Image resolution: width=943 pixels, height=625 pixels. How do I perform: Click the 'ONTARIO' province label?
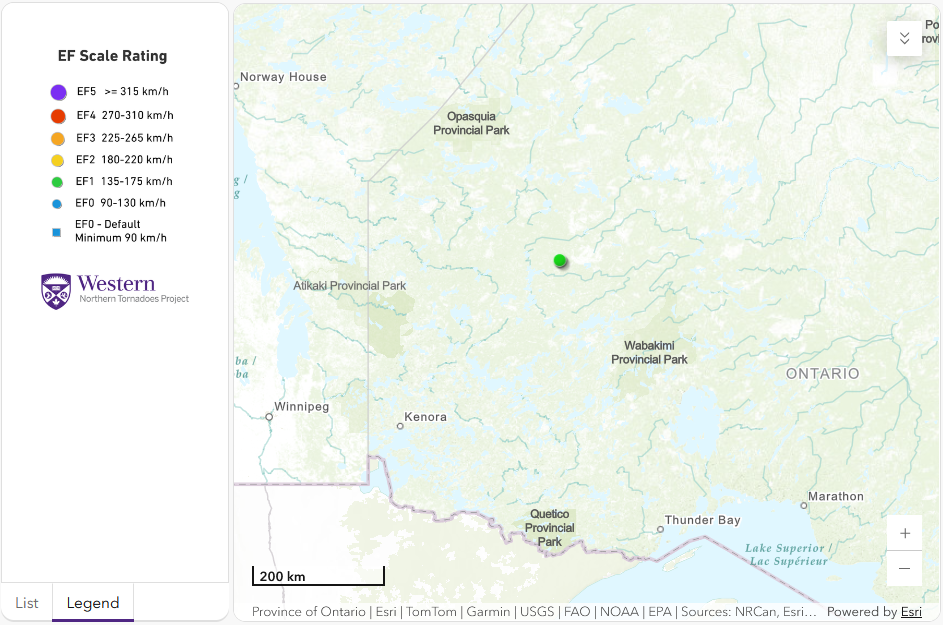click(x=823, y=374)
